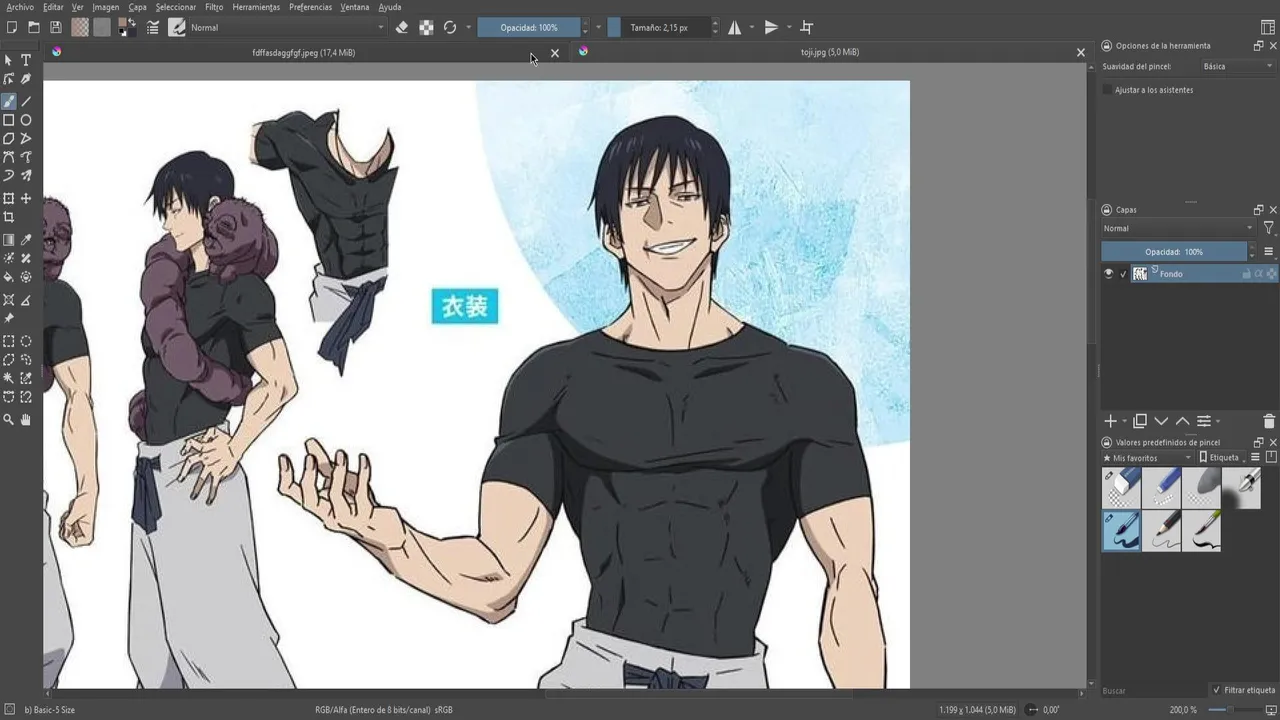Open an existing file icon

[33, 27]
